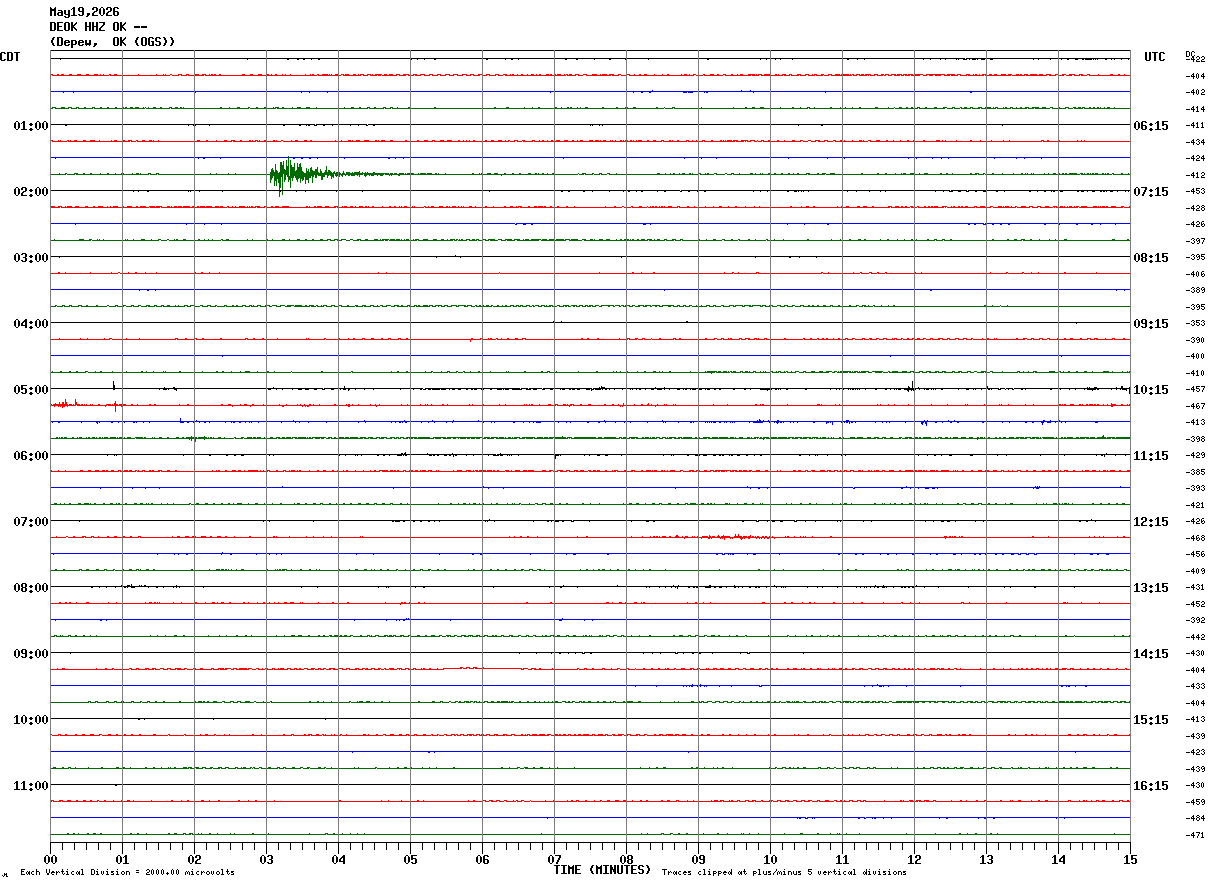Click the vertical division microvolts footnote
This screenshot has height=886, width=1210.
point(127,873)
